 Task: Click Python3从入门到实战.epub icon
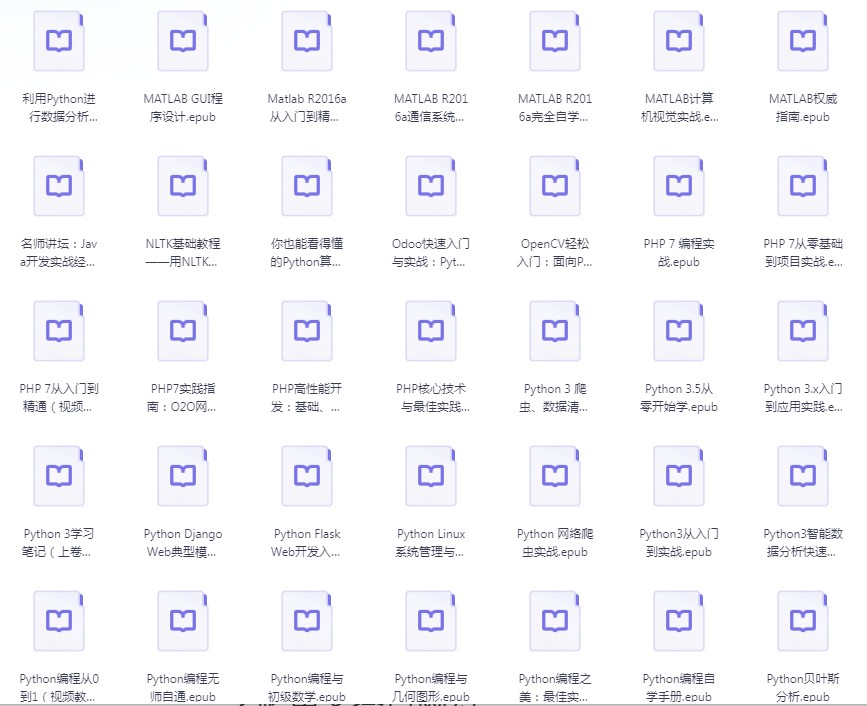(x=678, y=476)
